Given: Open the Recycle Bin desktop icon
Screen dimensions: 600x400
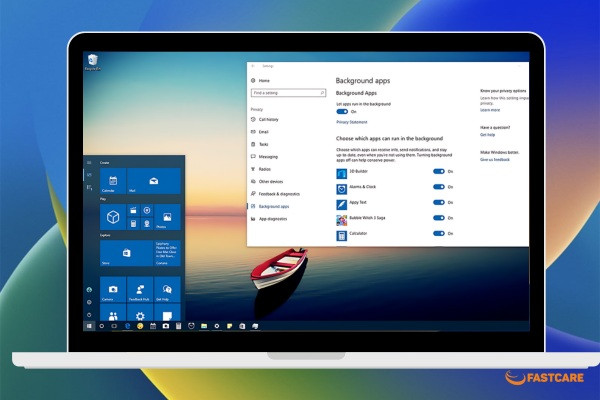Looking at the screenshot, I should [x=93, y=62].
